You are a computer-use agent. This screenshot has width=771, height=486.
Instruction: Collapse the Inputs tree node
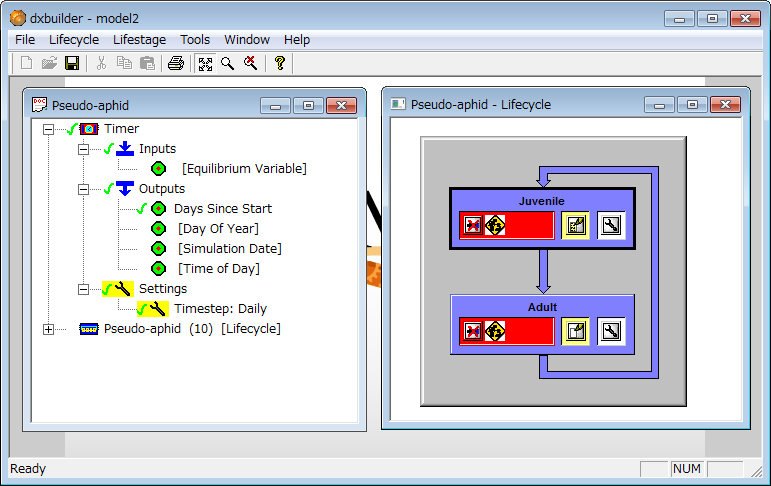[x=83, y=149]
